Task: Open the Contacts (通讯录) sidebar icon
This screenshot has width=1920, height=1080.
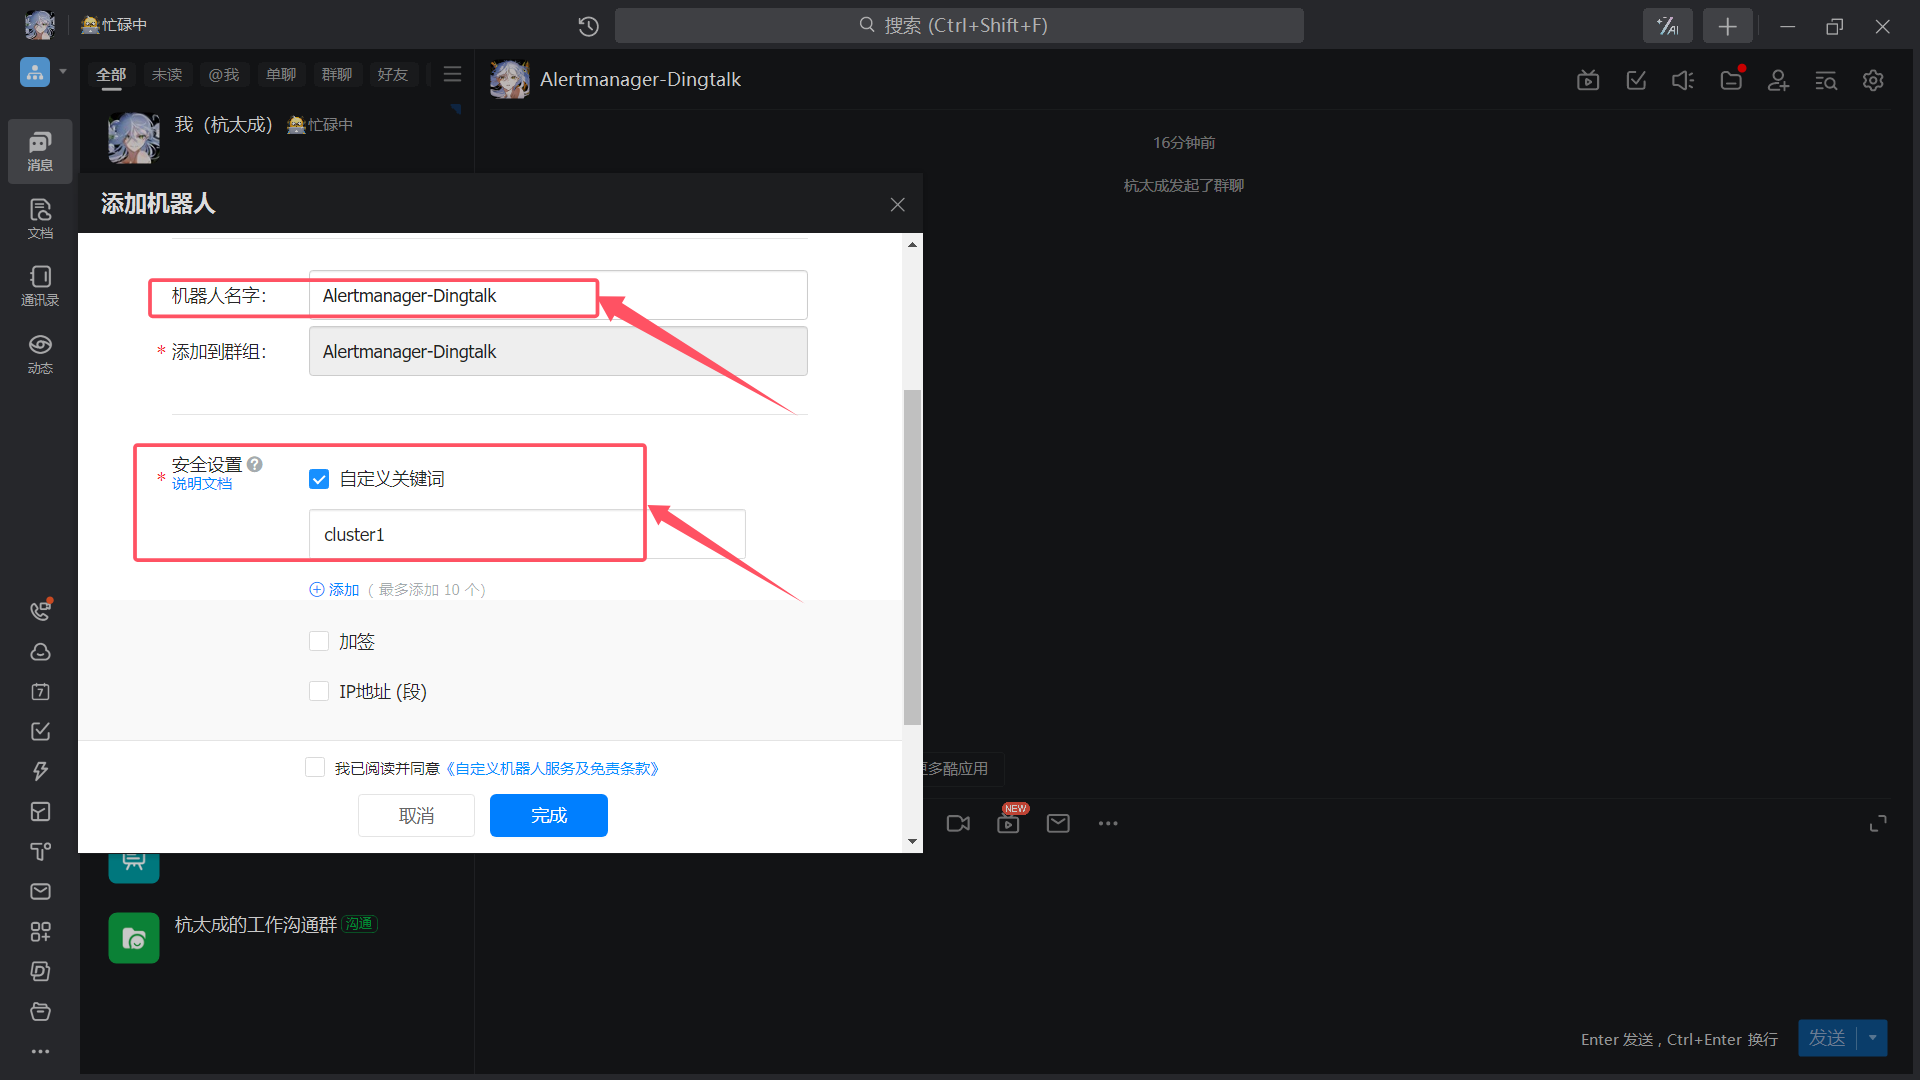Action: click(x=40, y=285)
